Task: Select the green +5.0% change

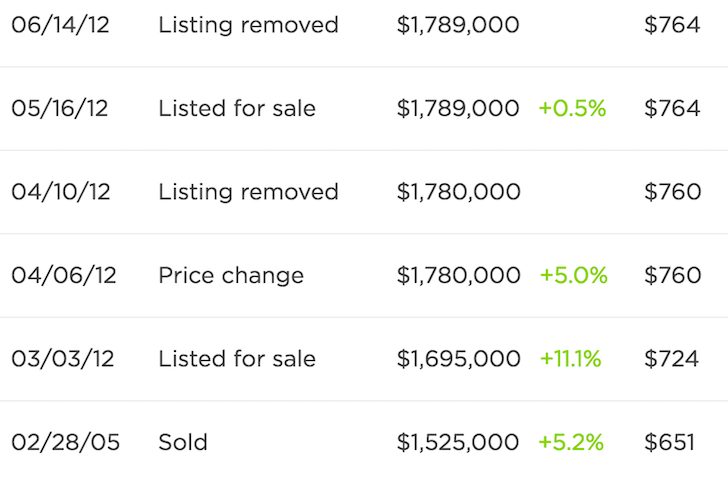Action: coord(573,275)
